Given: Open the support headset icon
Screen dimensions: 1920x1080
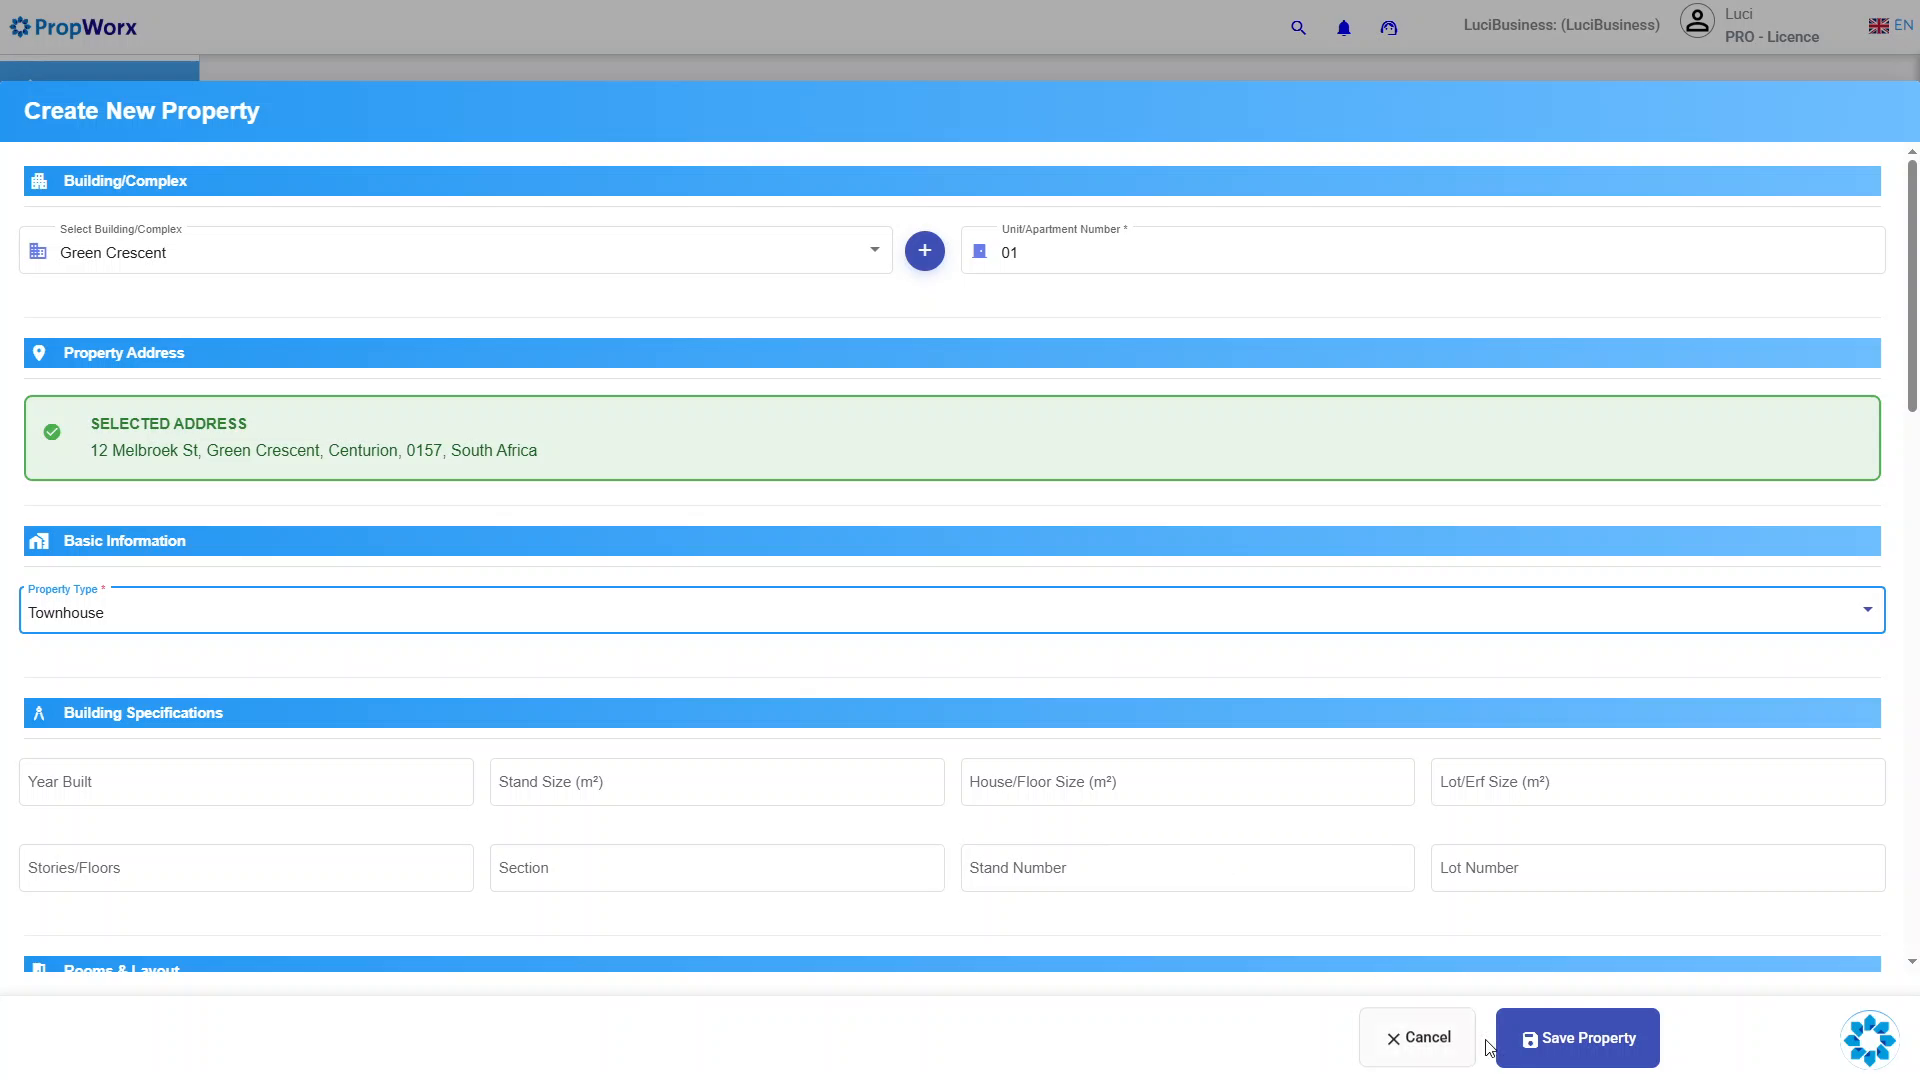Looking at the screenshot, I should click(1389, 28).
